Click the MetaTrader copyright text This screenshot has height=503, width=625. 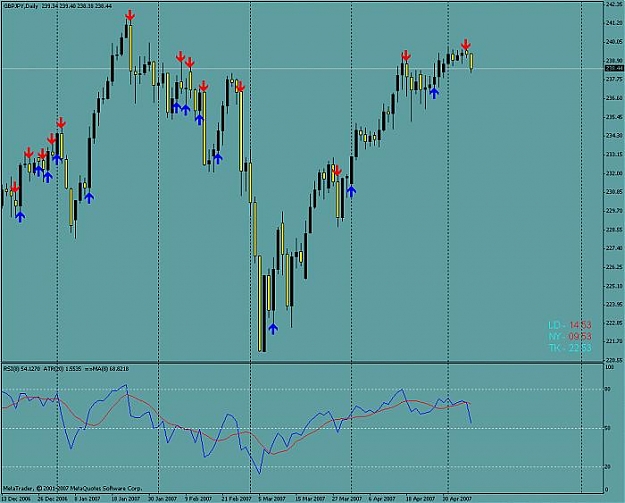(x=73, y=488)
